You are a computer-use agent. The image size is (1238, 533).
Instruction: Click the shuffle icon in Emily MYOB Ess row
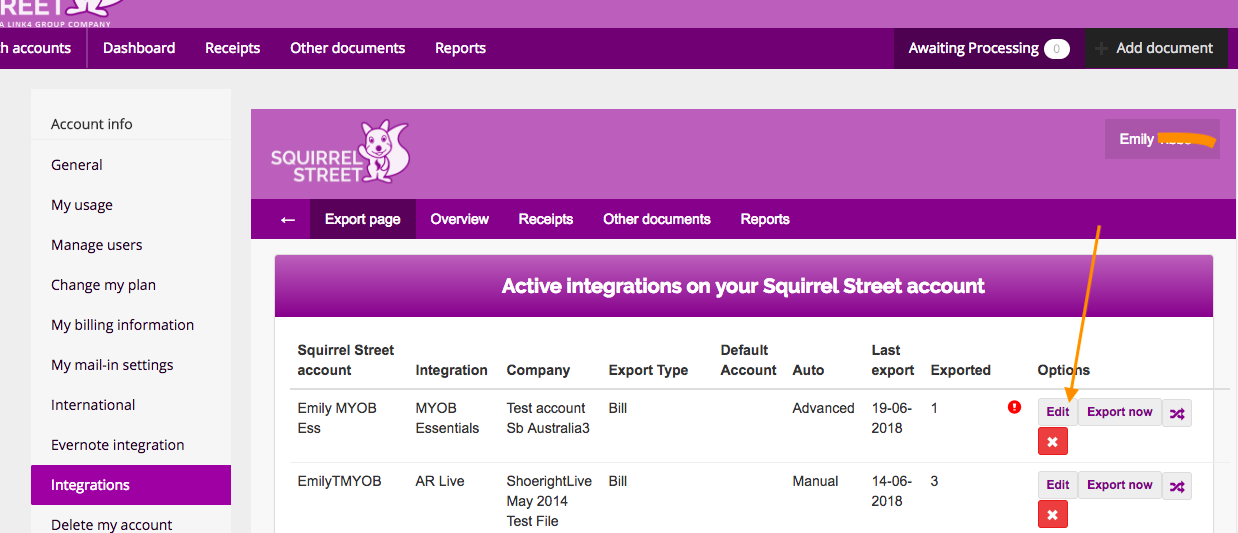(x=1177, y=413)
